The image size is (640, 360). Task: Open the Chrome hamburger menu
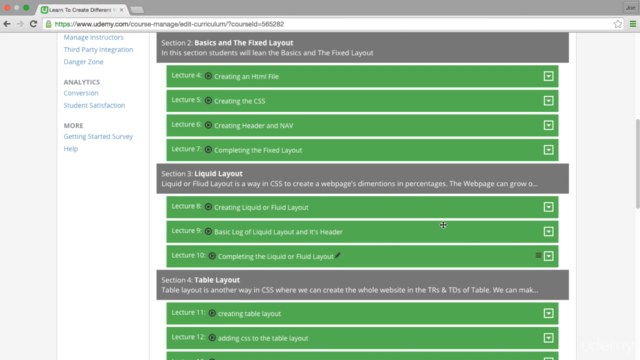pos(633,24)
